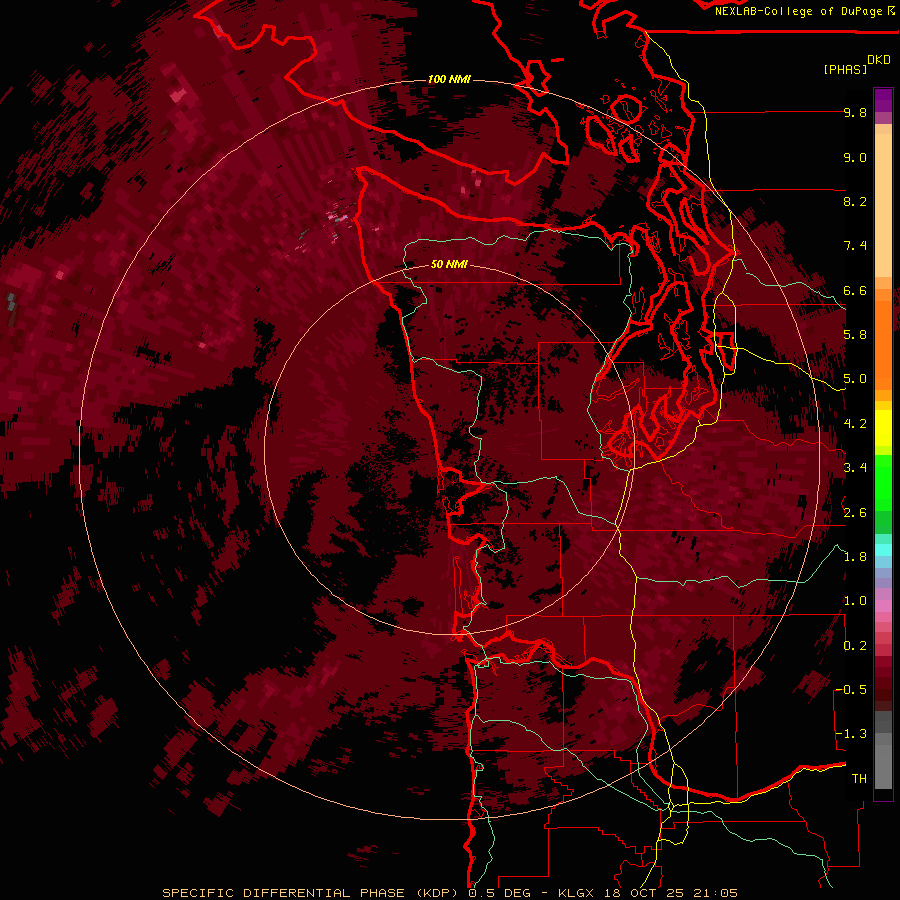Click the TH threshold legend label
This screenshot has height=900, width=900.
[x=859, y=779]
